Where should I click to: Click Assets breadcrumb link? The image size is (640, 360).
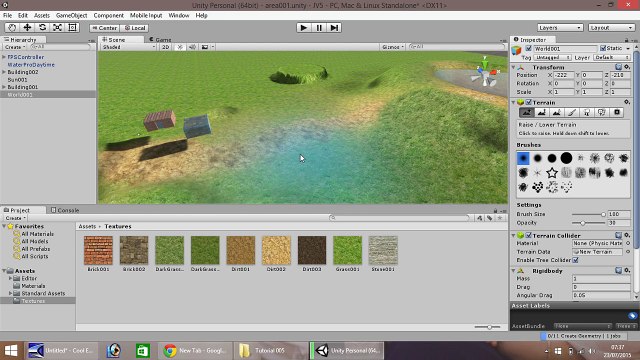pyautogui.click(x=87, y=226)
